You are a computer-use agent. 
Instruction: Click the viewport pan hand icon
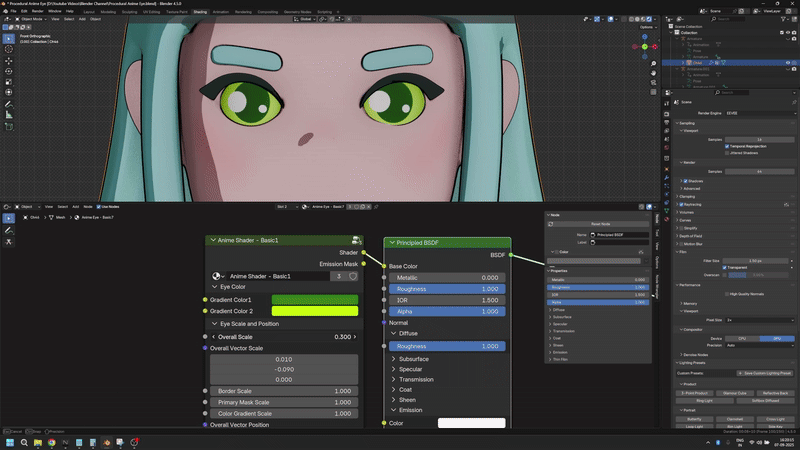click(x=653, y=73)
